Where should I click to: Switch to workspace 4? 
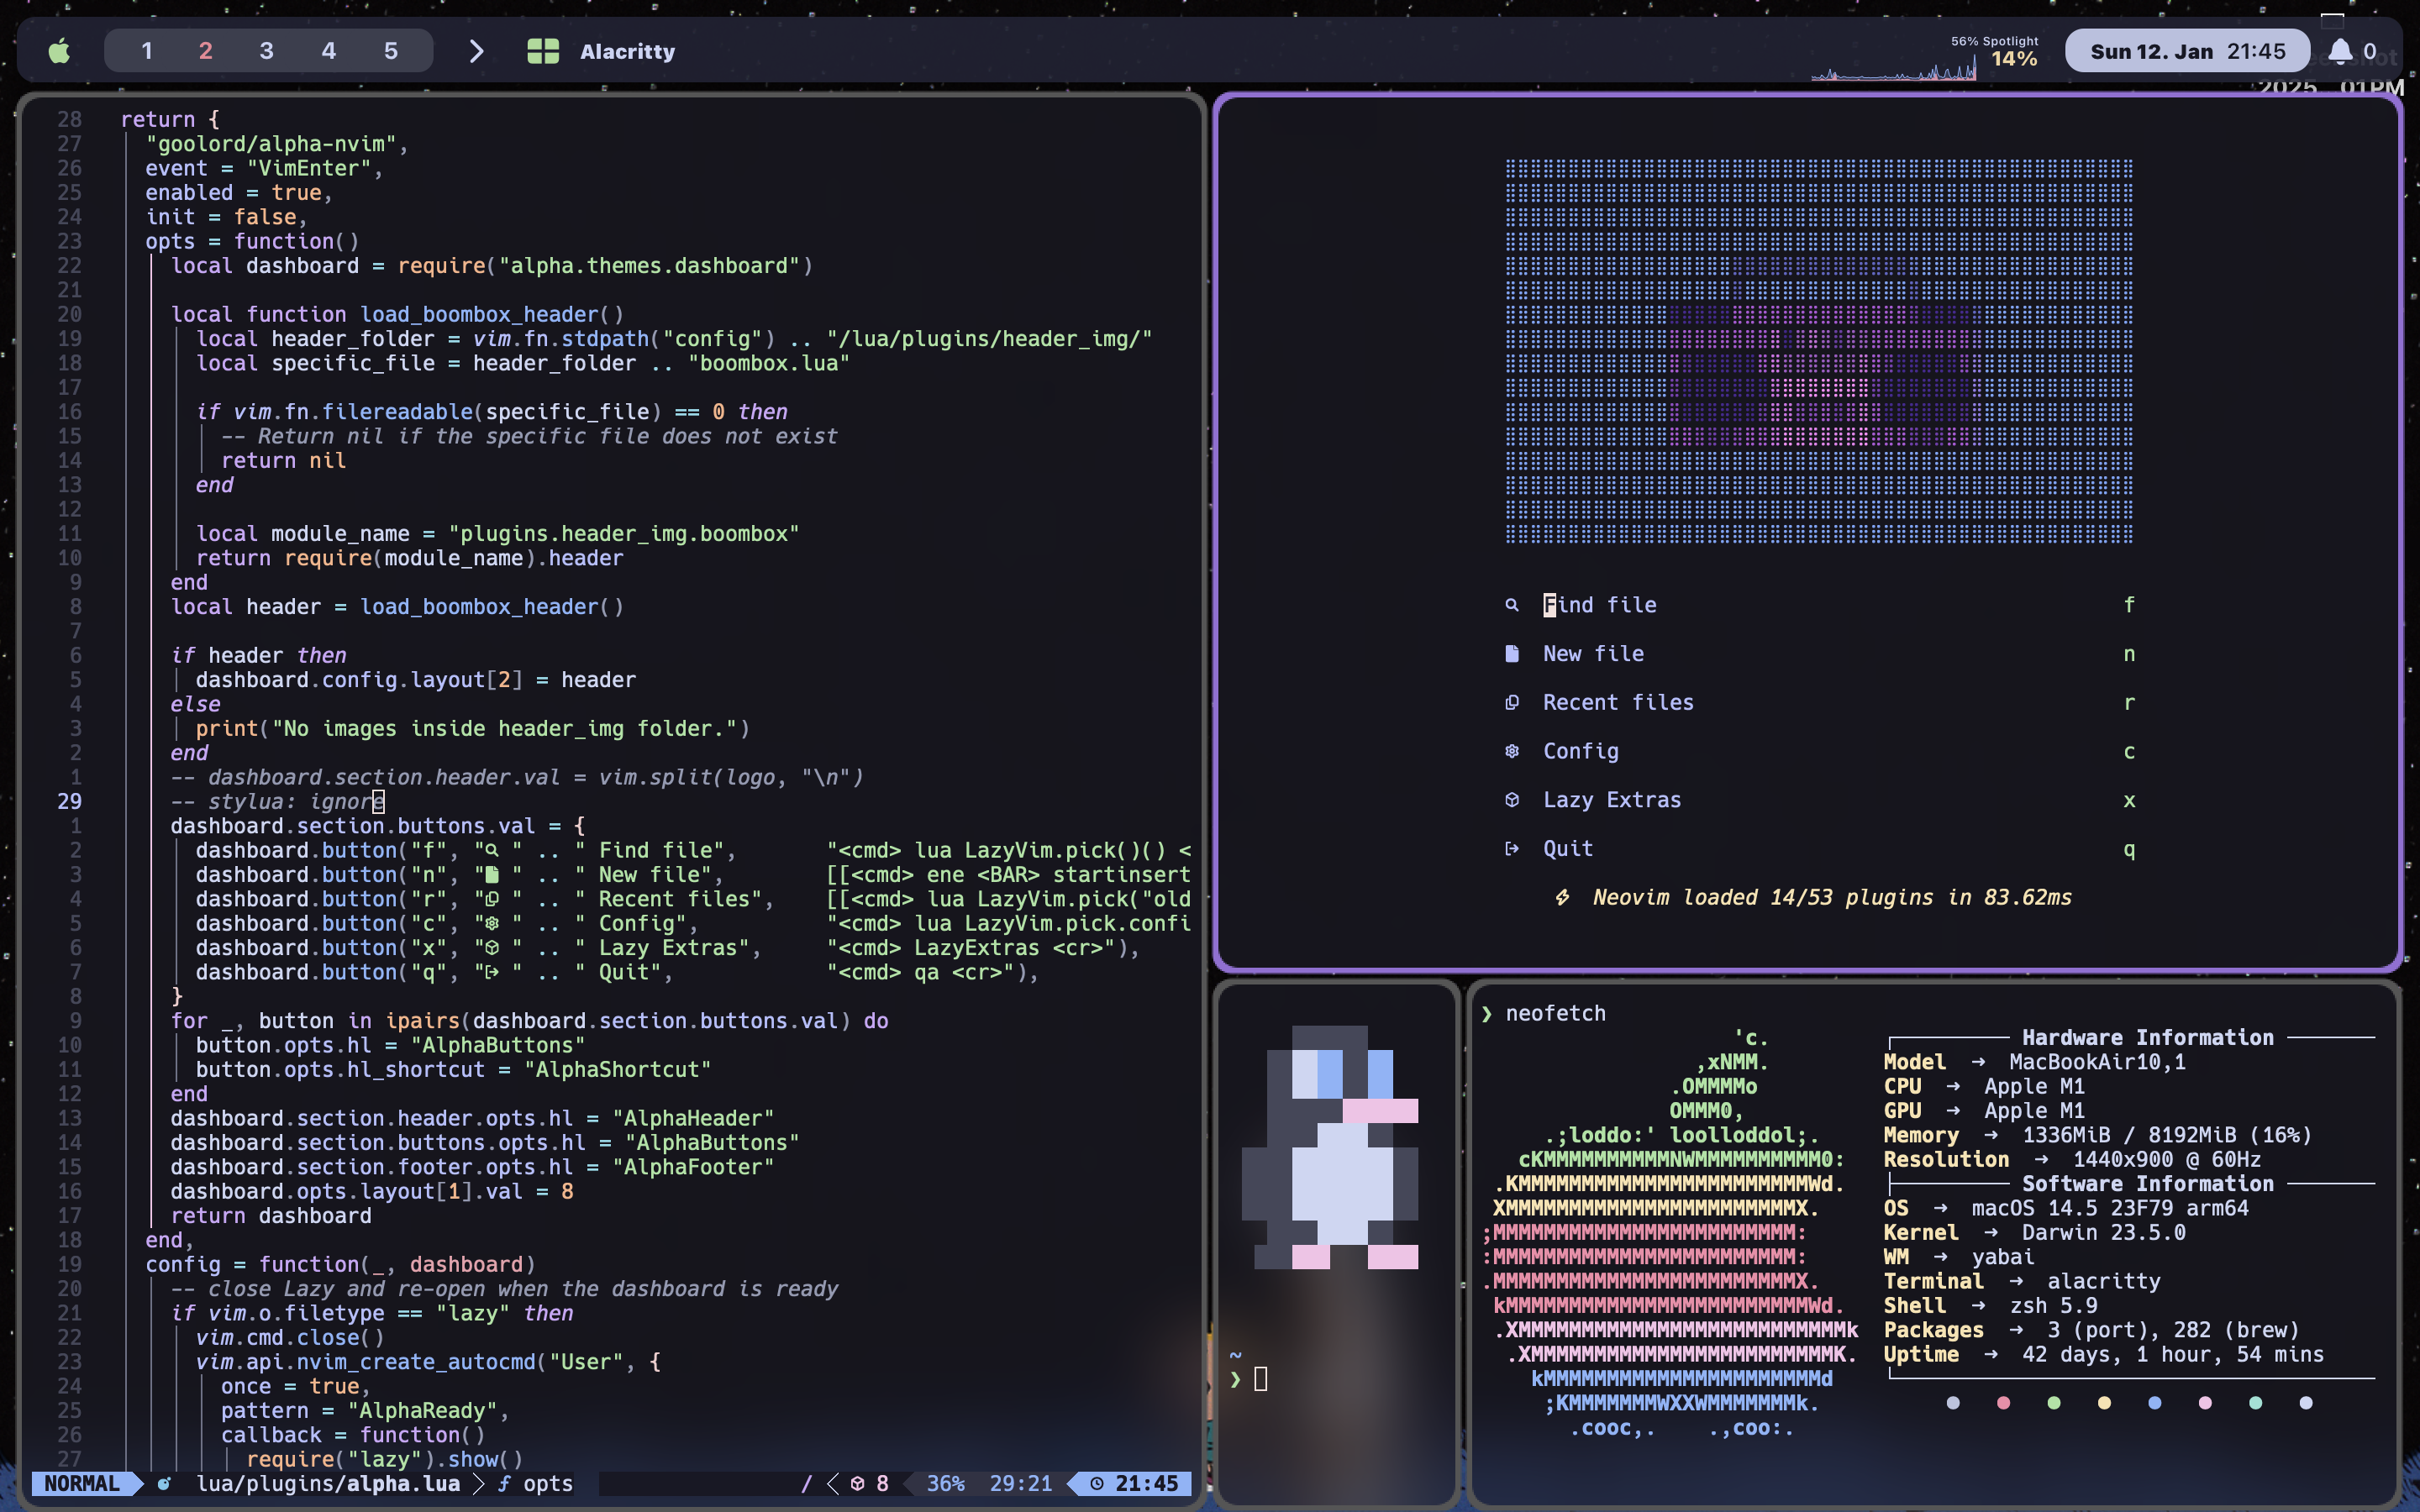(328, 51)
